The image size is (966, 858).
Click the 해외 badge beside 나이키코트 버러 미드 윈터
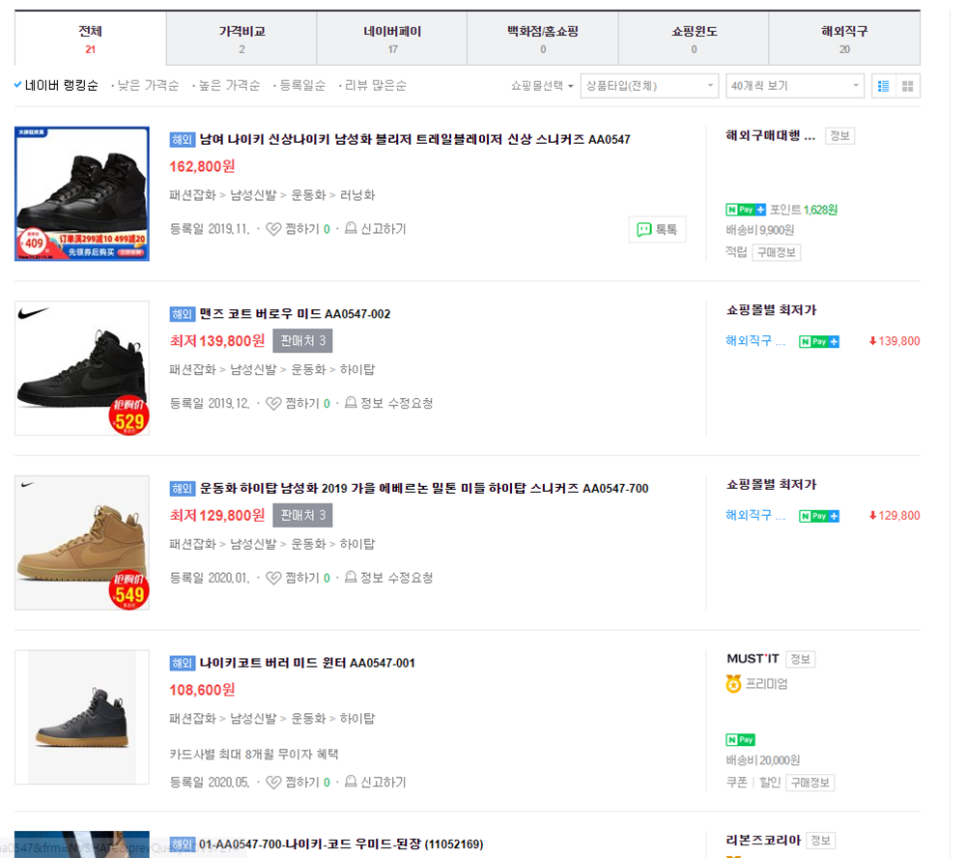coord(182,663)
